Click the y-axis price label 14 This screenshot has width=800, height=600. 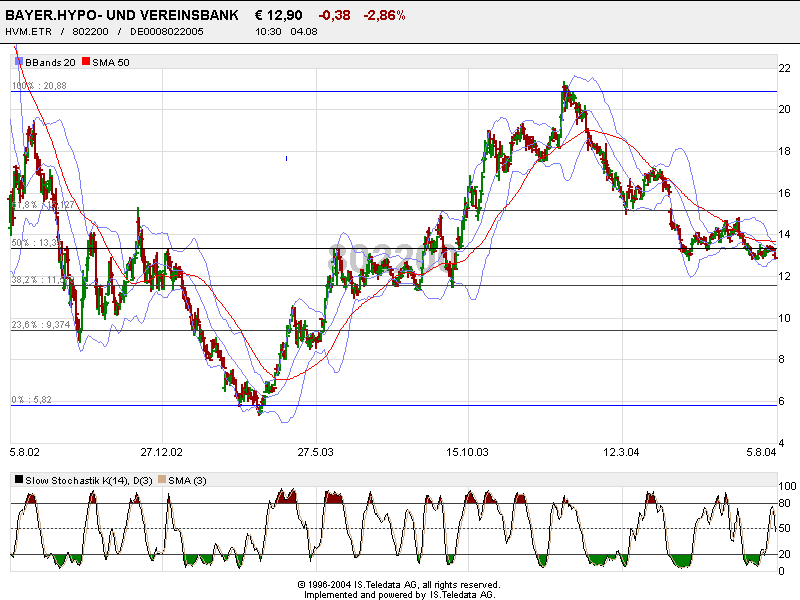[x=784, y=234]
